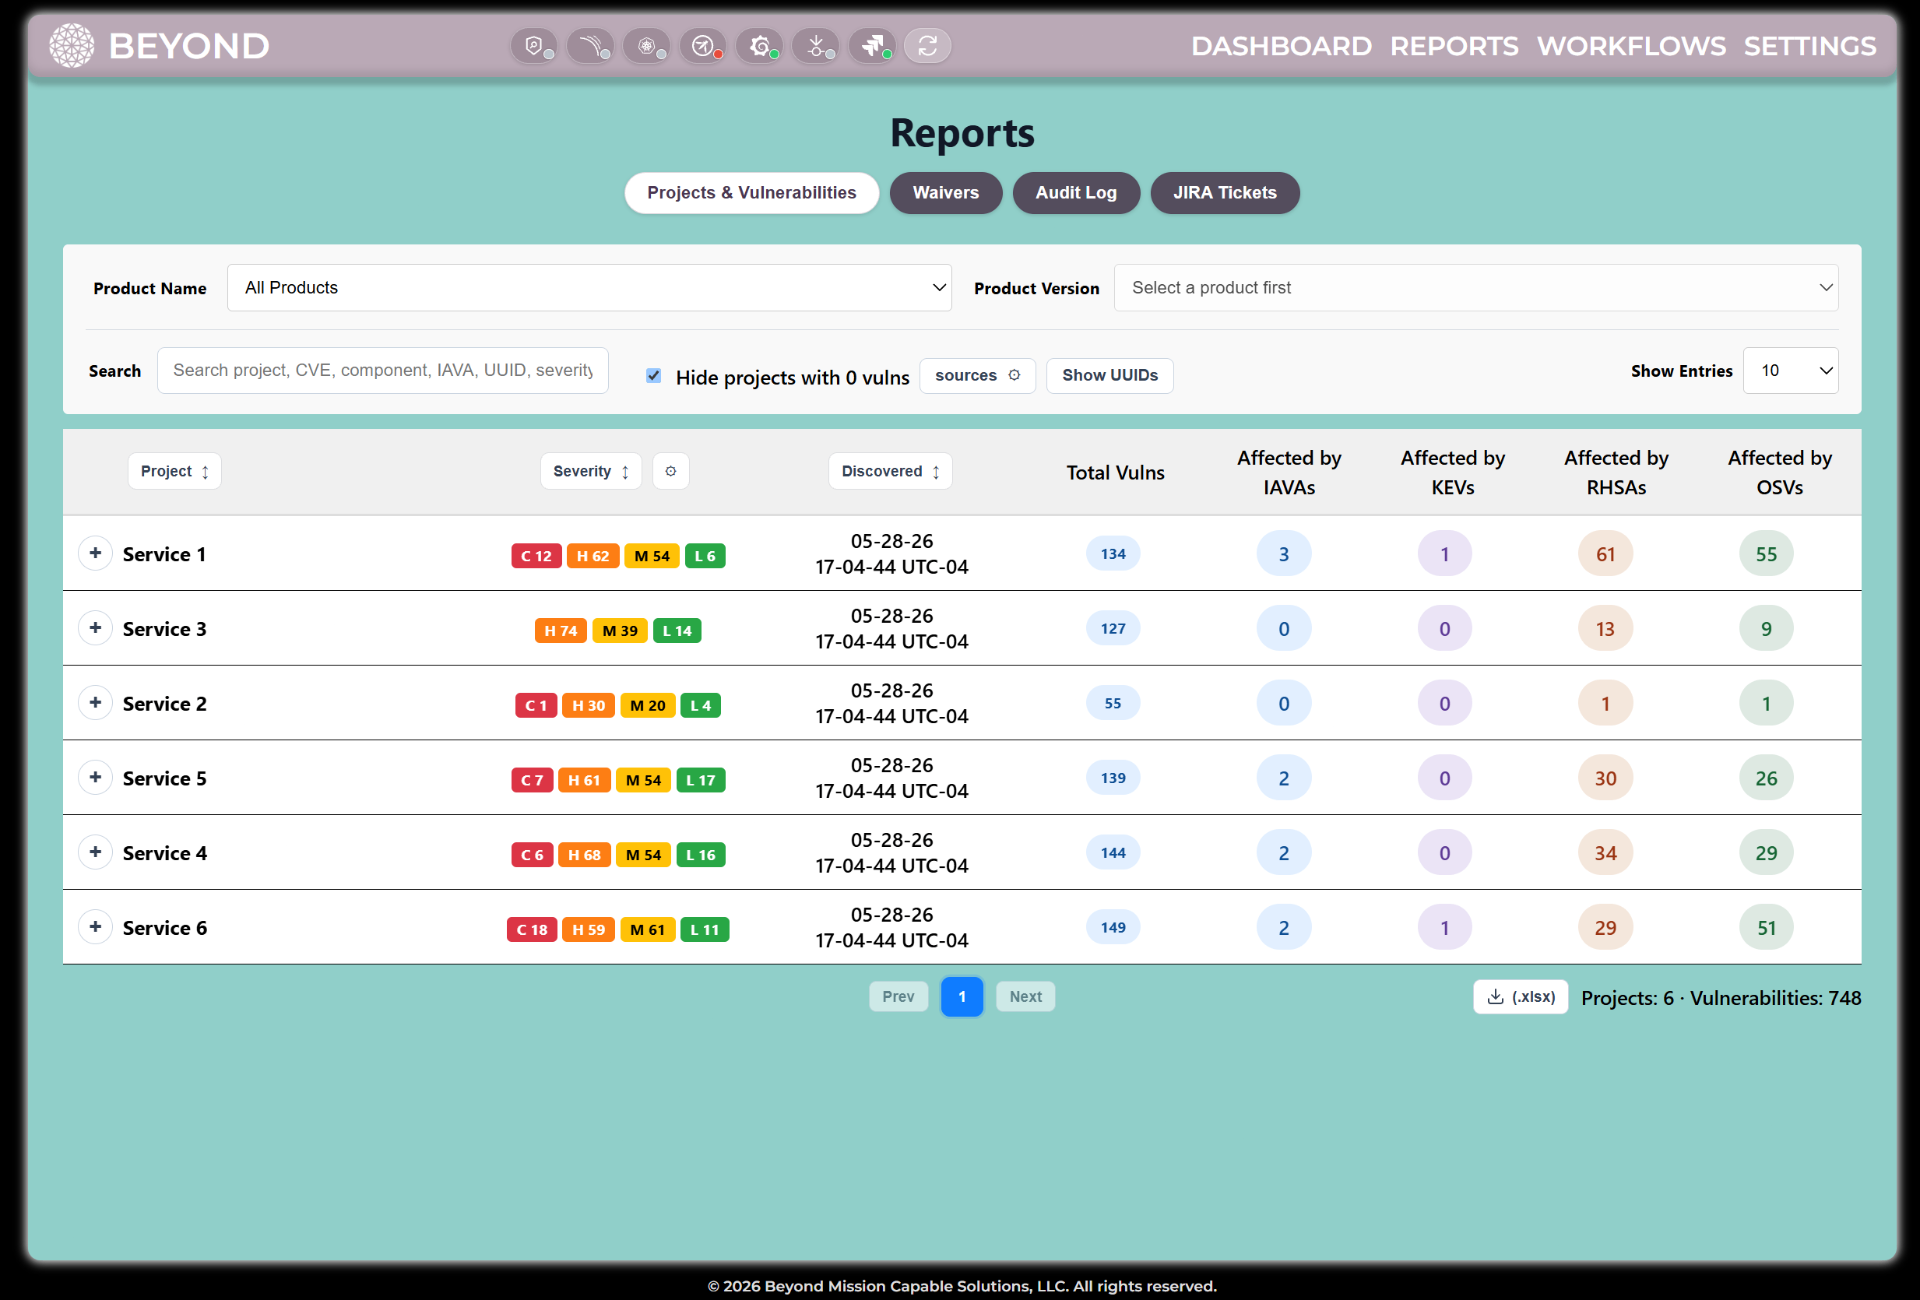Click Projects: 6 Vulnerabilities: 748 summary

tap(1721, 998)
